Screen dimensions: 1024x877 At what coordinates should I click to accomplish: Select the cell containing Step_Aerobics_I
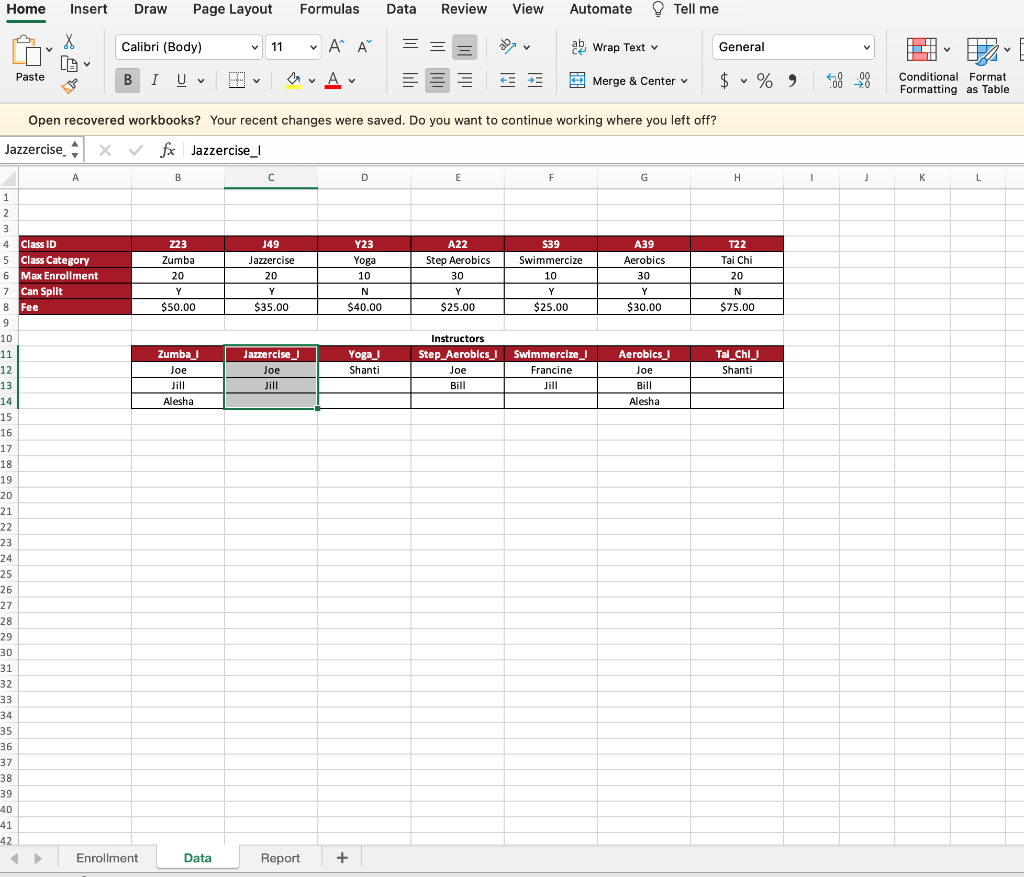click(x=457, y=354)
